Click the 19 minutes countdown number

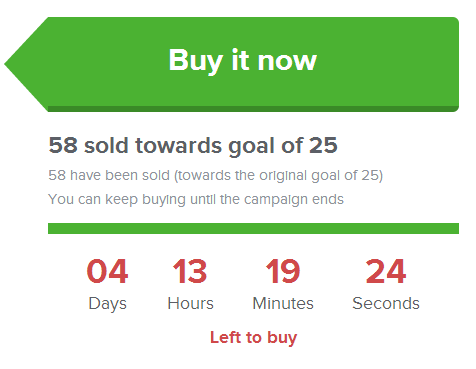click(283, 271)
